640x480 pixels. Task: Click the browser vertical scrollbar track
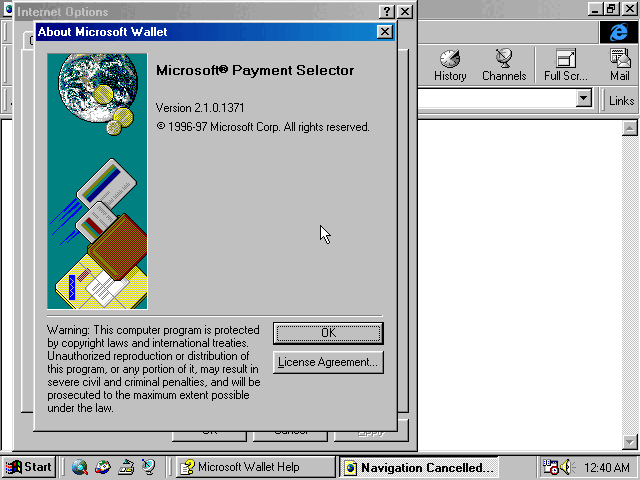click(x=629, y=285)
